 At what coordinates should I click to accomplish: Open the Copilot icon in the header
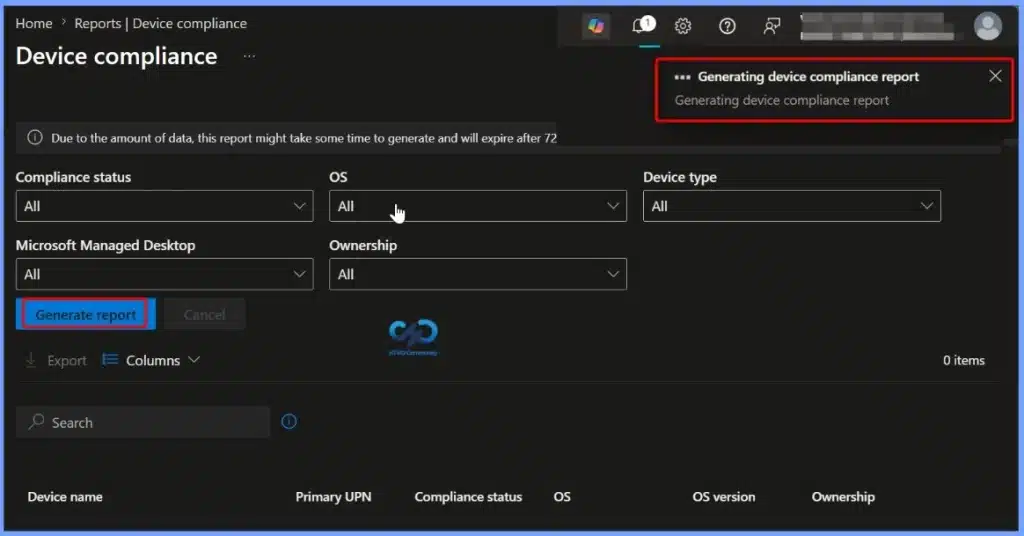[596, 26]
